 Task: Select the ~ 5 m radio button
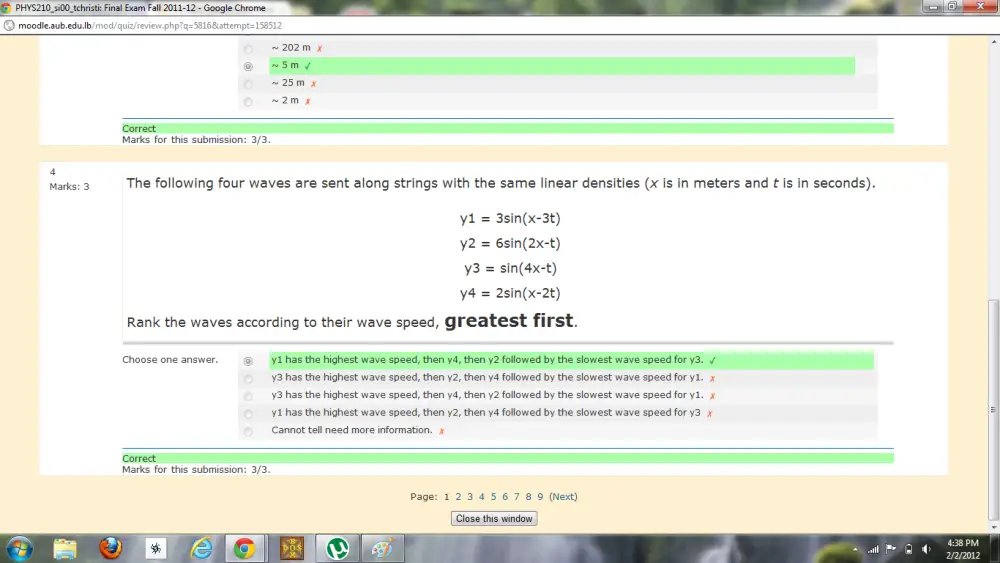(248, 66)
